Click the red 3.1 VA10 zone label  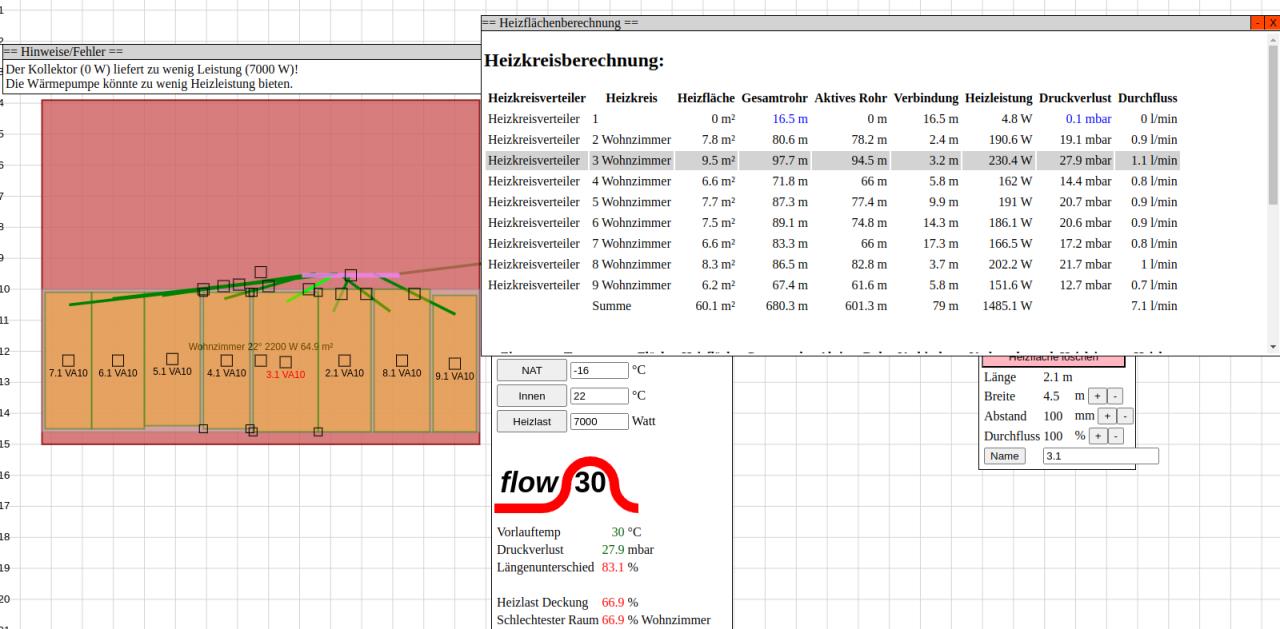tap(285, 375)
